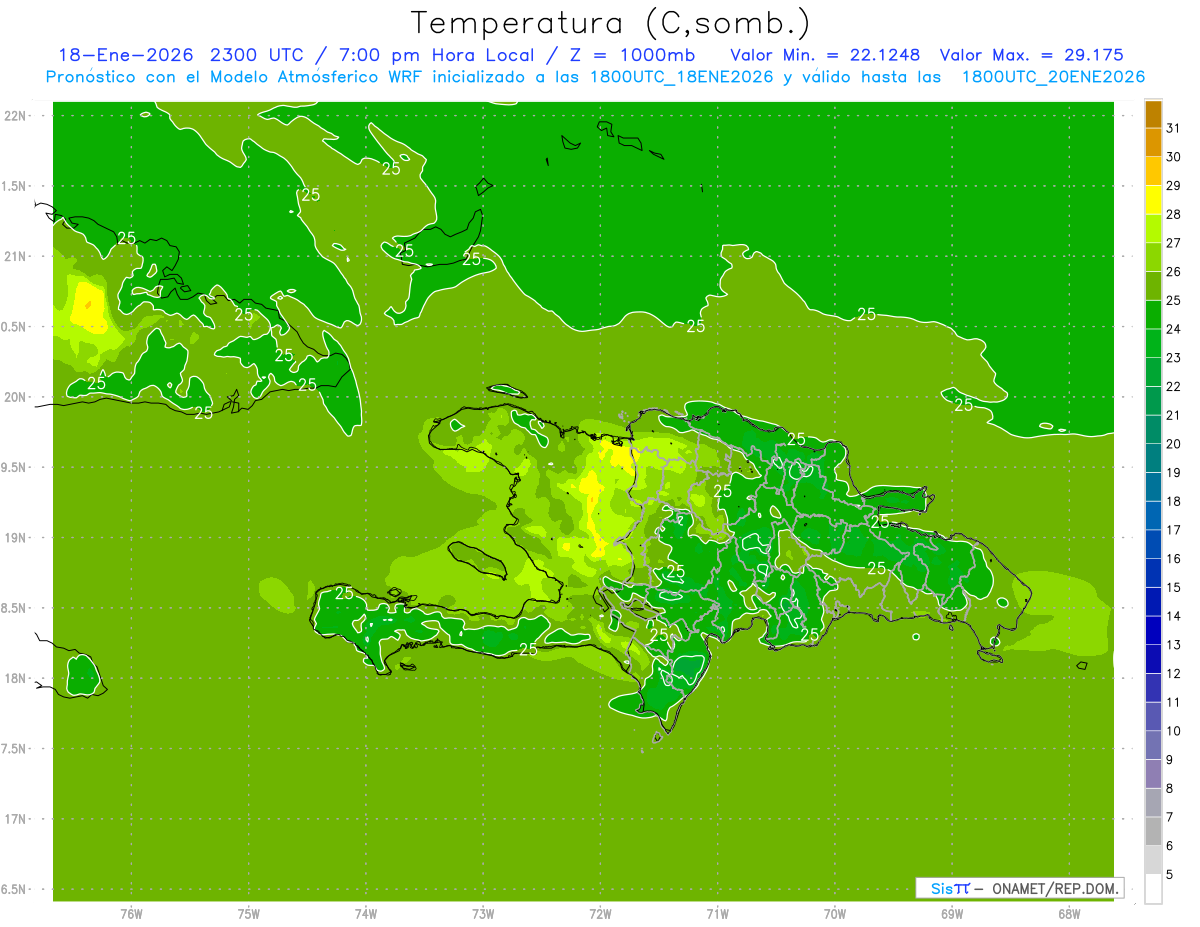Click the "2300 UTC" time label
Screen dimensions: 1200x927
pos(255,55)
